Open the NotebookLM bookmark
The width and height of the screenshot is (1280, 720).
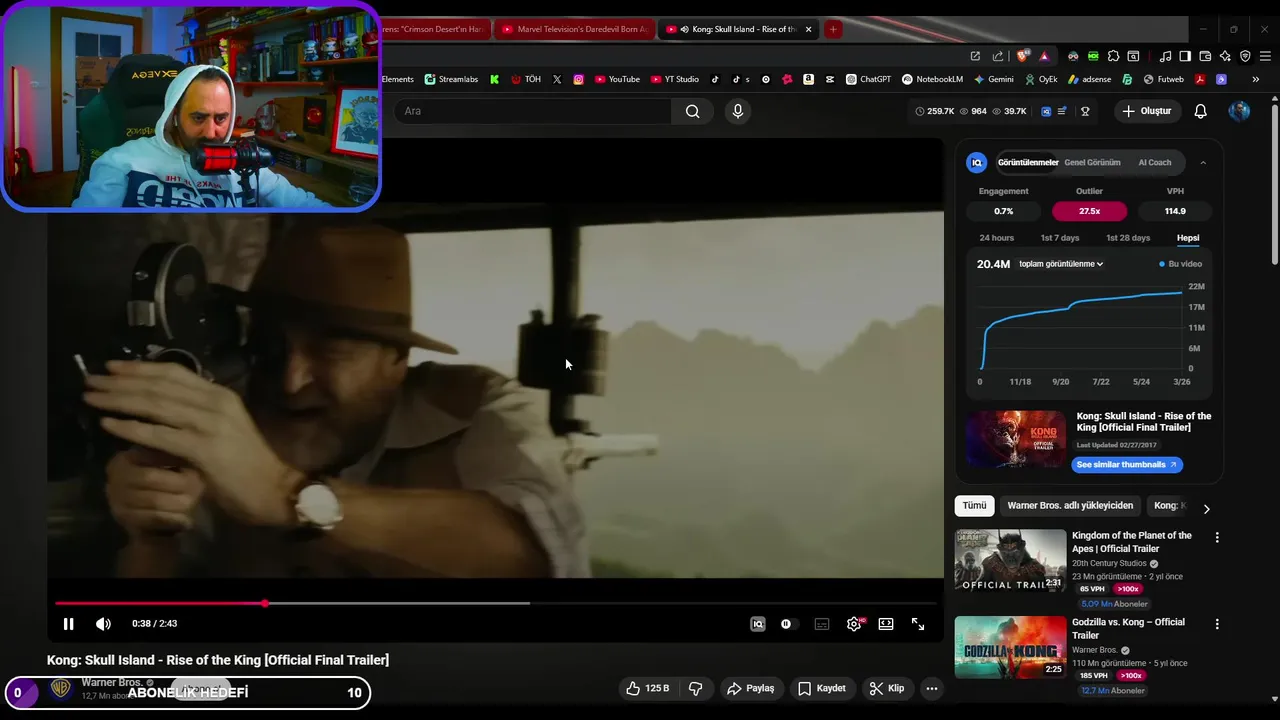point(932,79)
